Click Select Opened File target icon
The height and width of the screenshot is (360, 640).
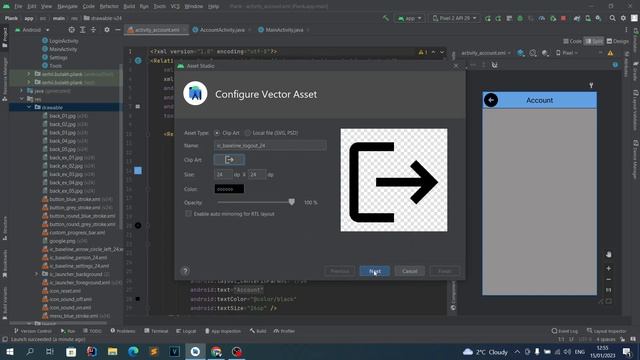tap(71, 30)
